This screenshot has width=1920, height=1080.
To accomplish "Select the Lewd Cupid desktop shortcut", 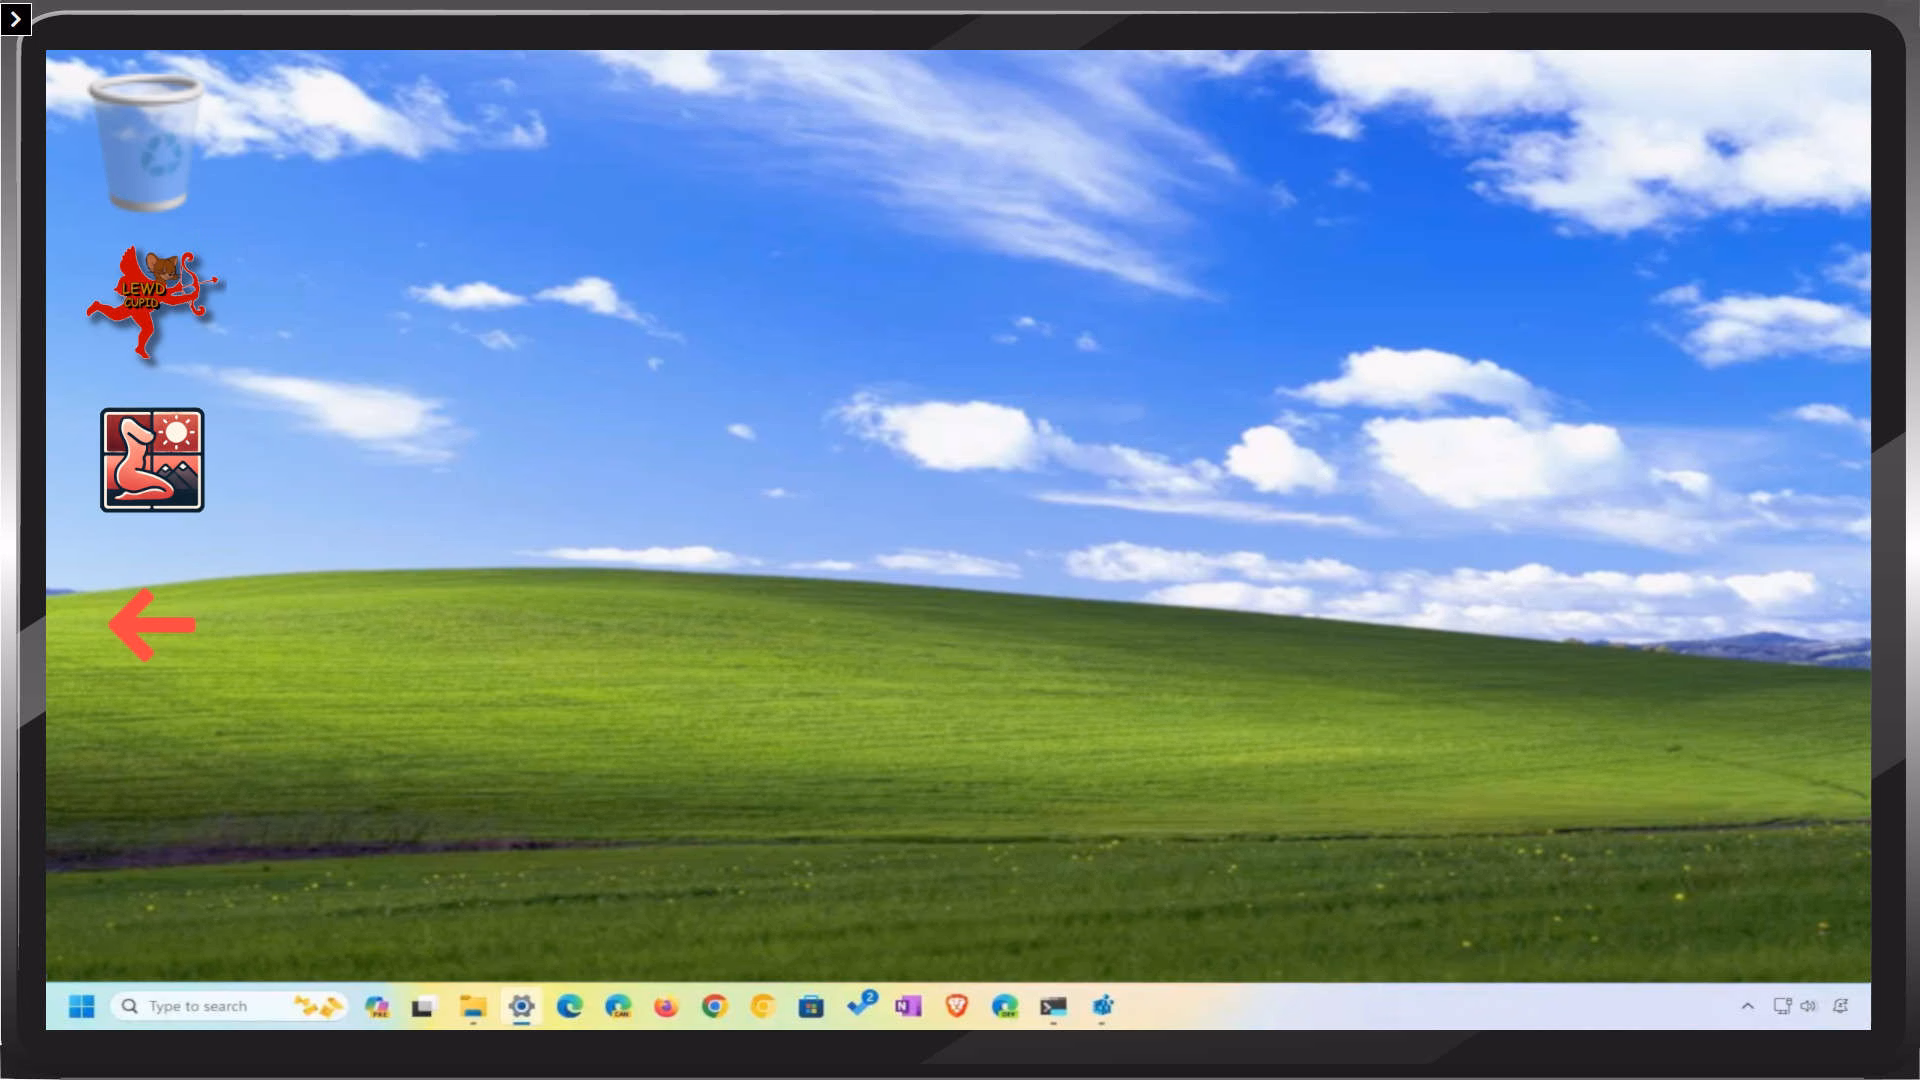I will tap(152, 301).
